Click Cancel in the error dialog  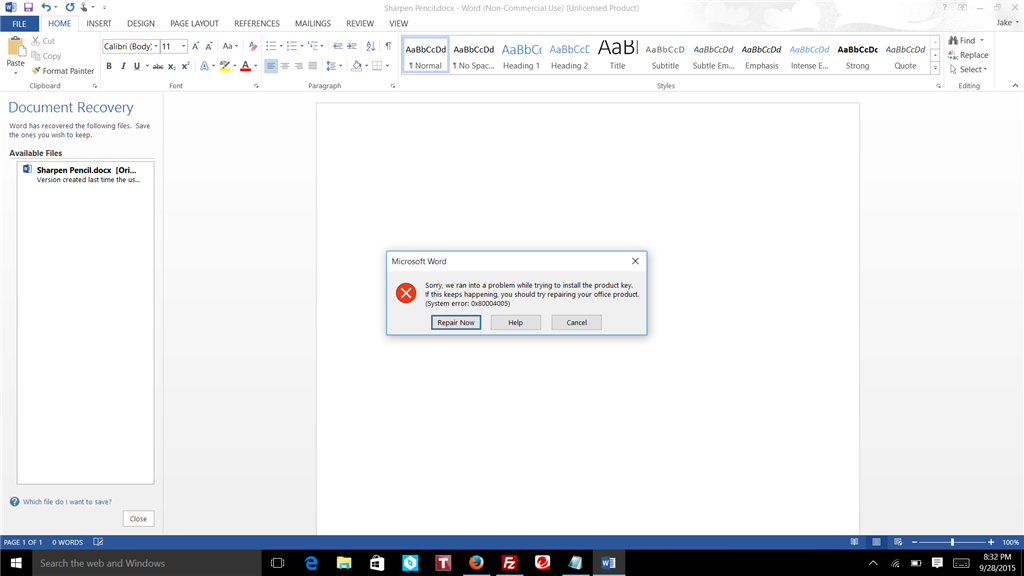(576, 323)
